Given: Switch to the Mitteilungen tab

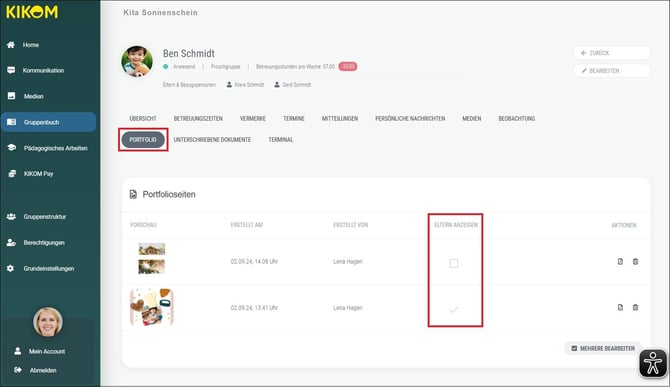Looking at the screenshot, I should 340,119.
